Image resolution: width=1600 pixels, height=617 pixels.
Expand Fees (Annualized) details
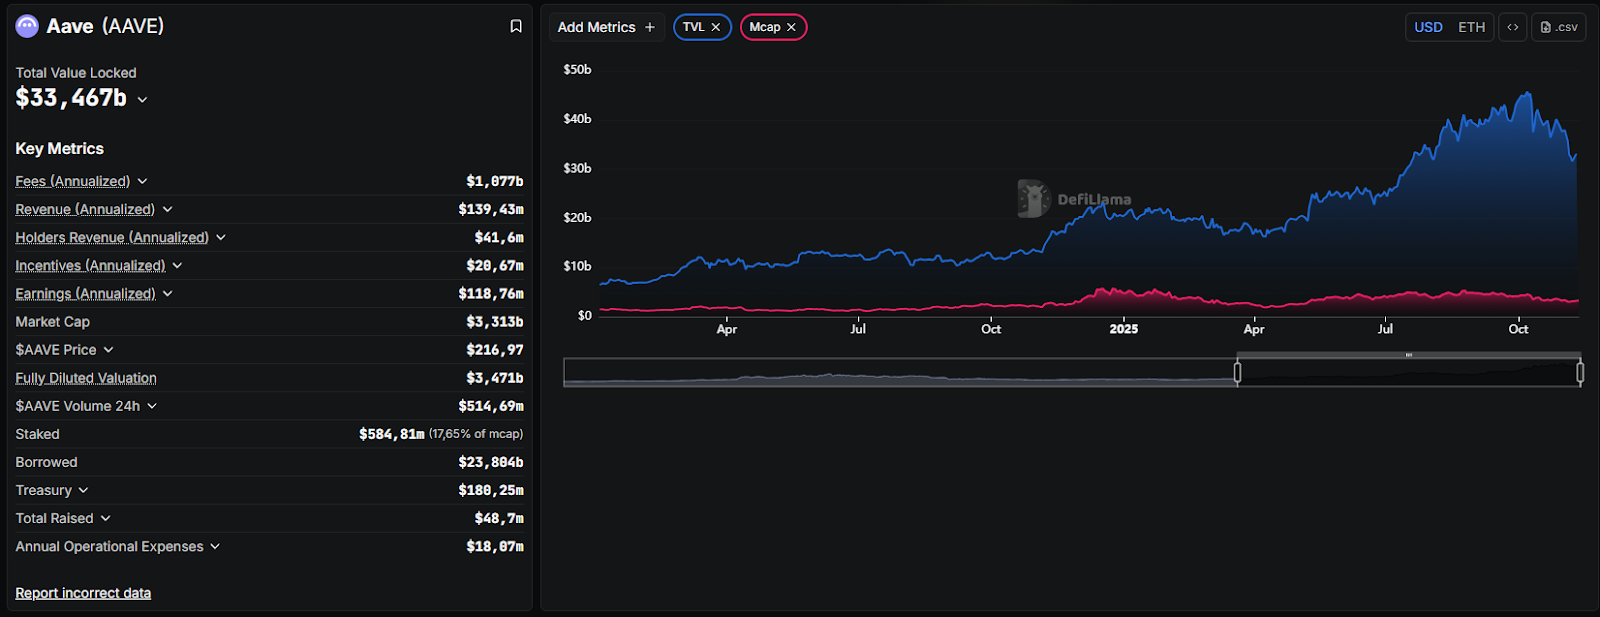pyautogui.click(x=142, y=181)
